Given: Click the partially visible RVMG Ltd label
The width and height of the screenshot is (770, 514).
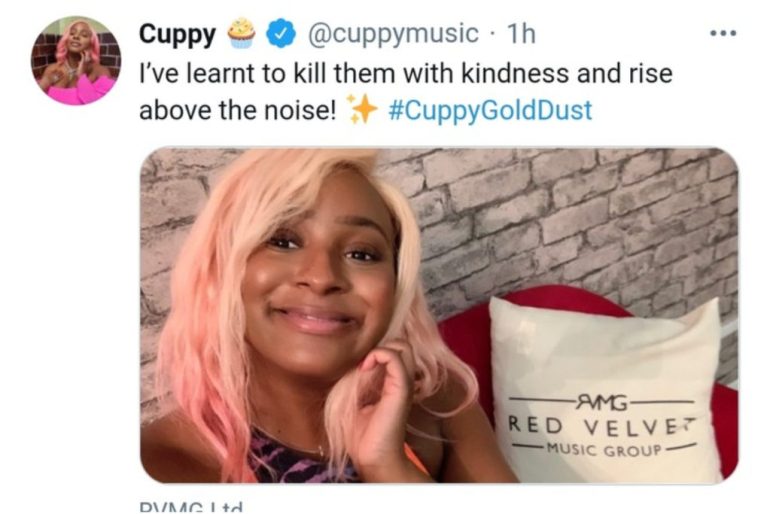Looking at the screenshot, I should pos(191,507).
